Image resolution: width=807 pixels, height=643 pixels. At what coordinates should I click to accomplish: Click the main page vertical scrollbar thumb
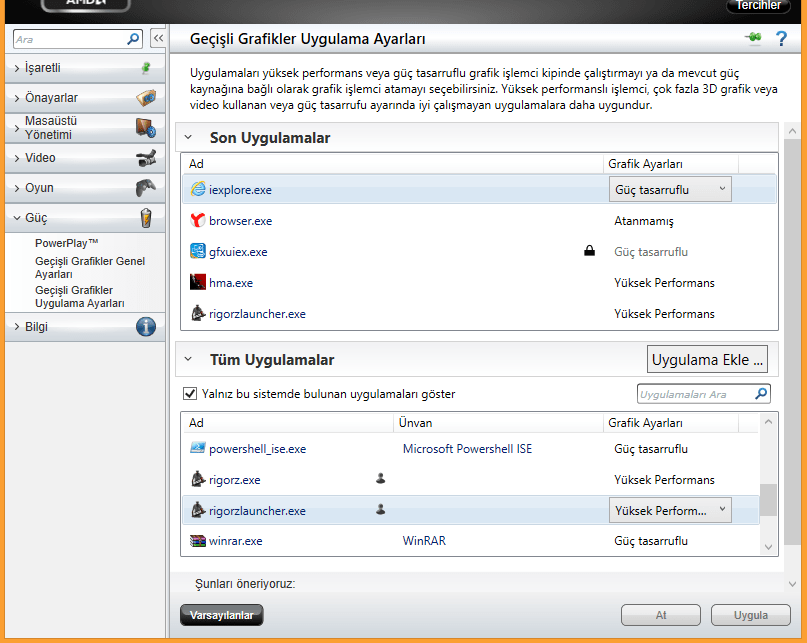(x=793, y=342)
